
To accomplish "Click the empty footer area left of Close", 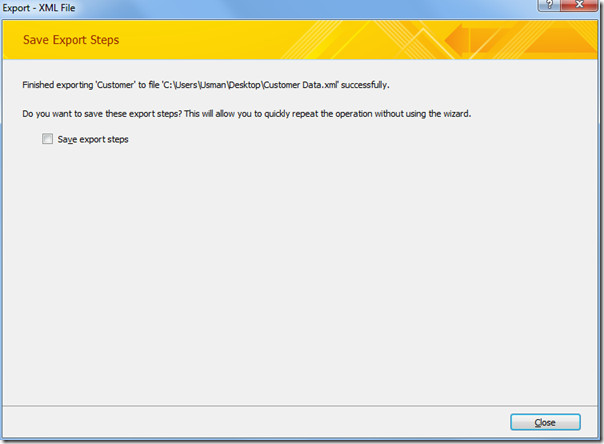I will (254, 422).
